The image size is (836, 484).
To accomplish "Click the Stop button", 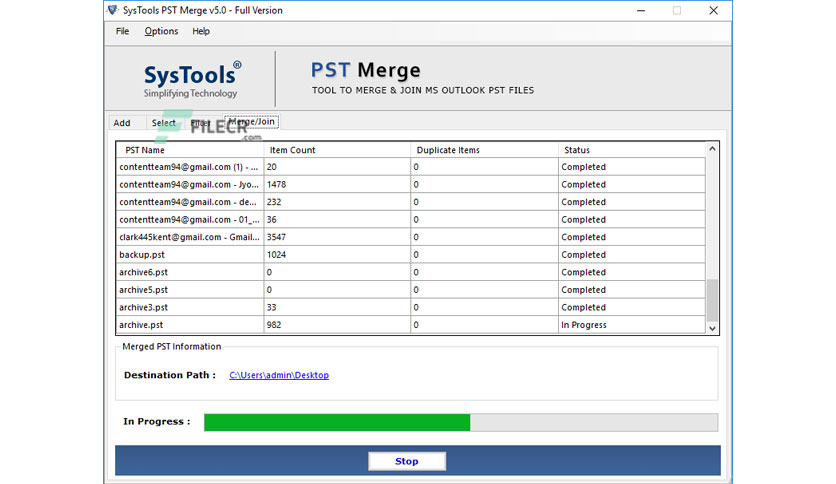I will pyautogui.click(x=407, y=461).
